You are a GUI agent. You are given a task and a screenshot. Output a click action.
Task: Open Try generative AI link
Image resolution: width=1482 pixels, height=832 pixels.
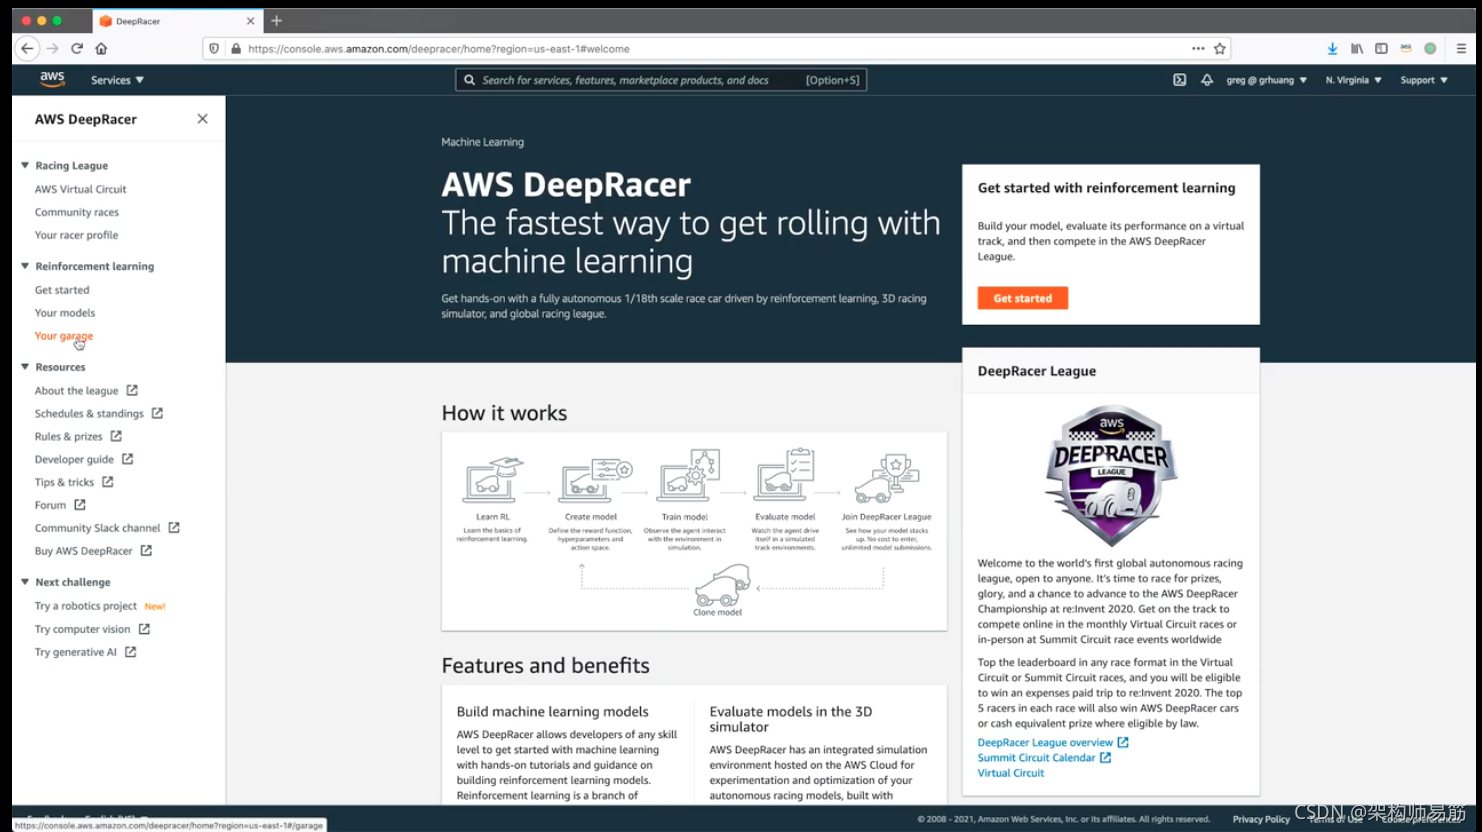tap(76, 652)
